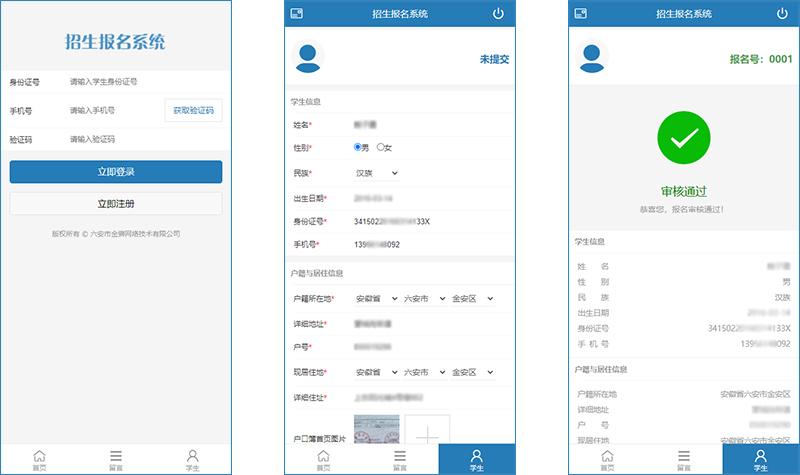
Task: Select the 男 gender radio button
Action: pos(358,148)
